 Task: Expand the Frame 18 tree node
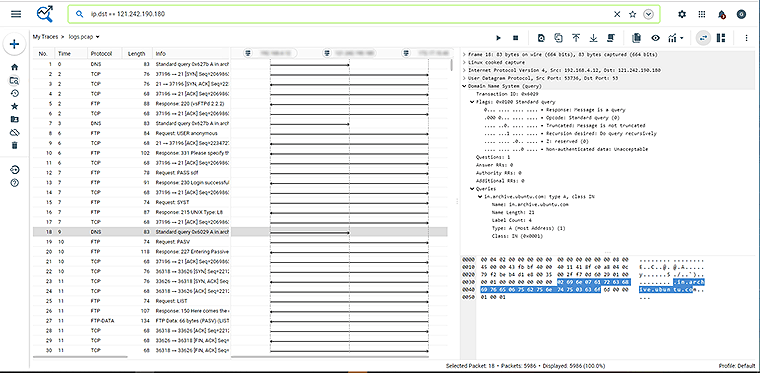coord(464,54)
